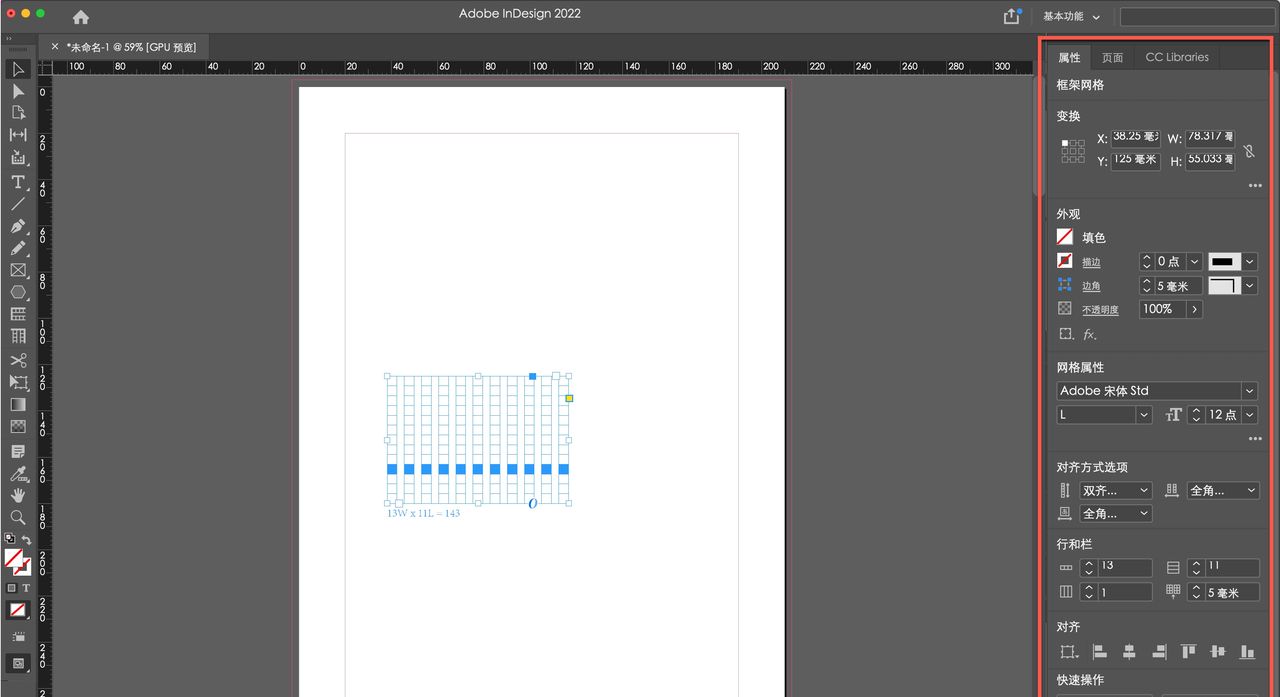Image resolution: width=1280 pixels, height=697 pixels.
Task: Show more transform options ellipsis
Action: pyautogui.click(x=1254, y=186)
